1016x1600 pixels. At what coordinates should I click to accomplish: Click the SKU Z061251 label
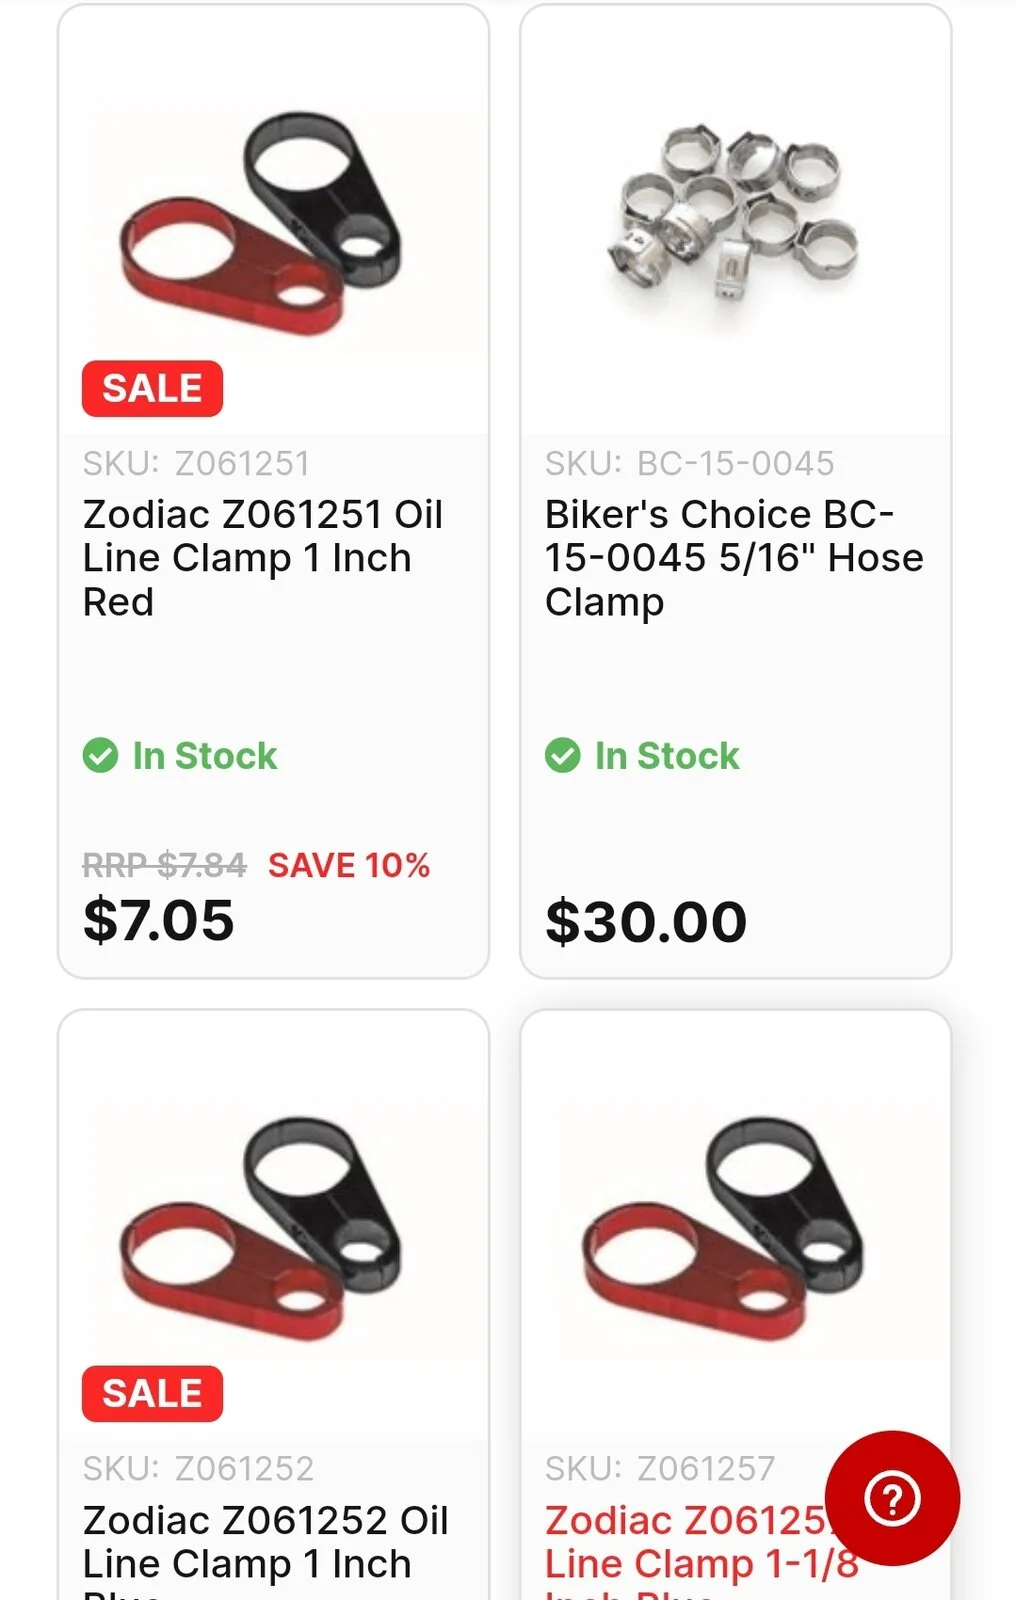click(x=197, y=464)
